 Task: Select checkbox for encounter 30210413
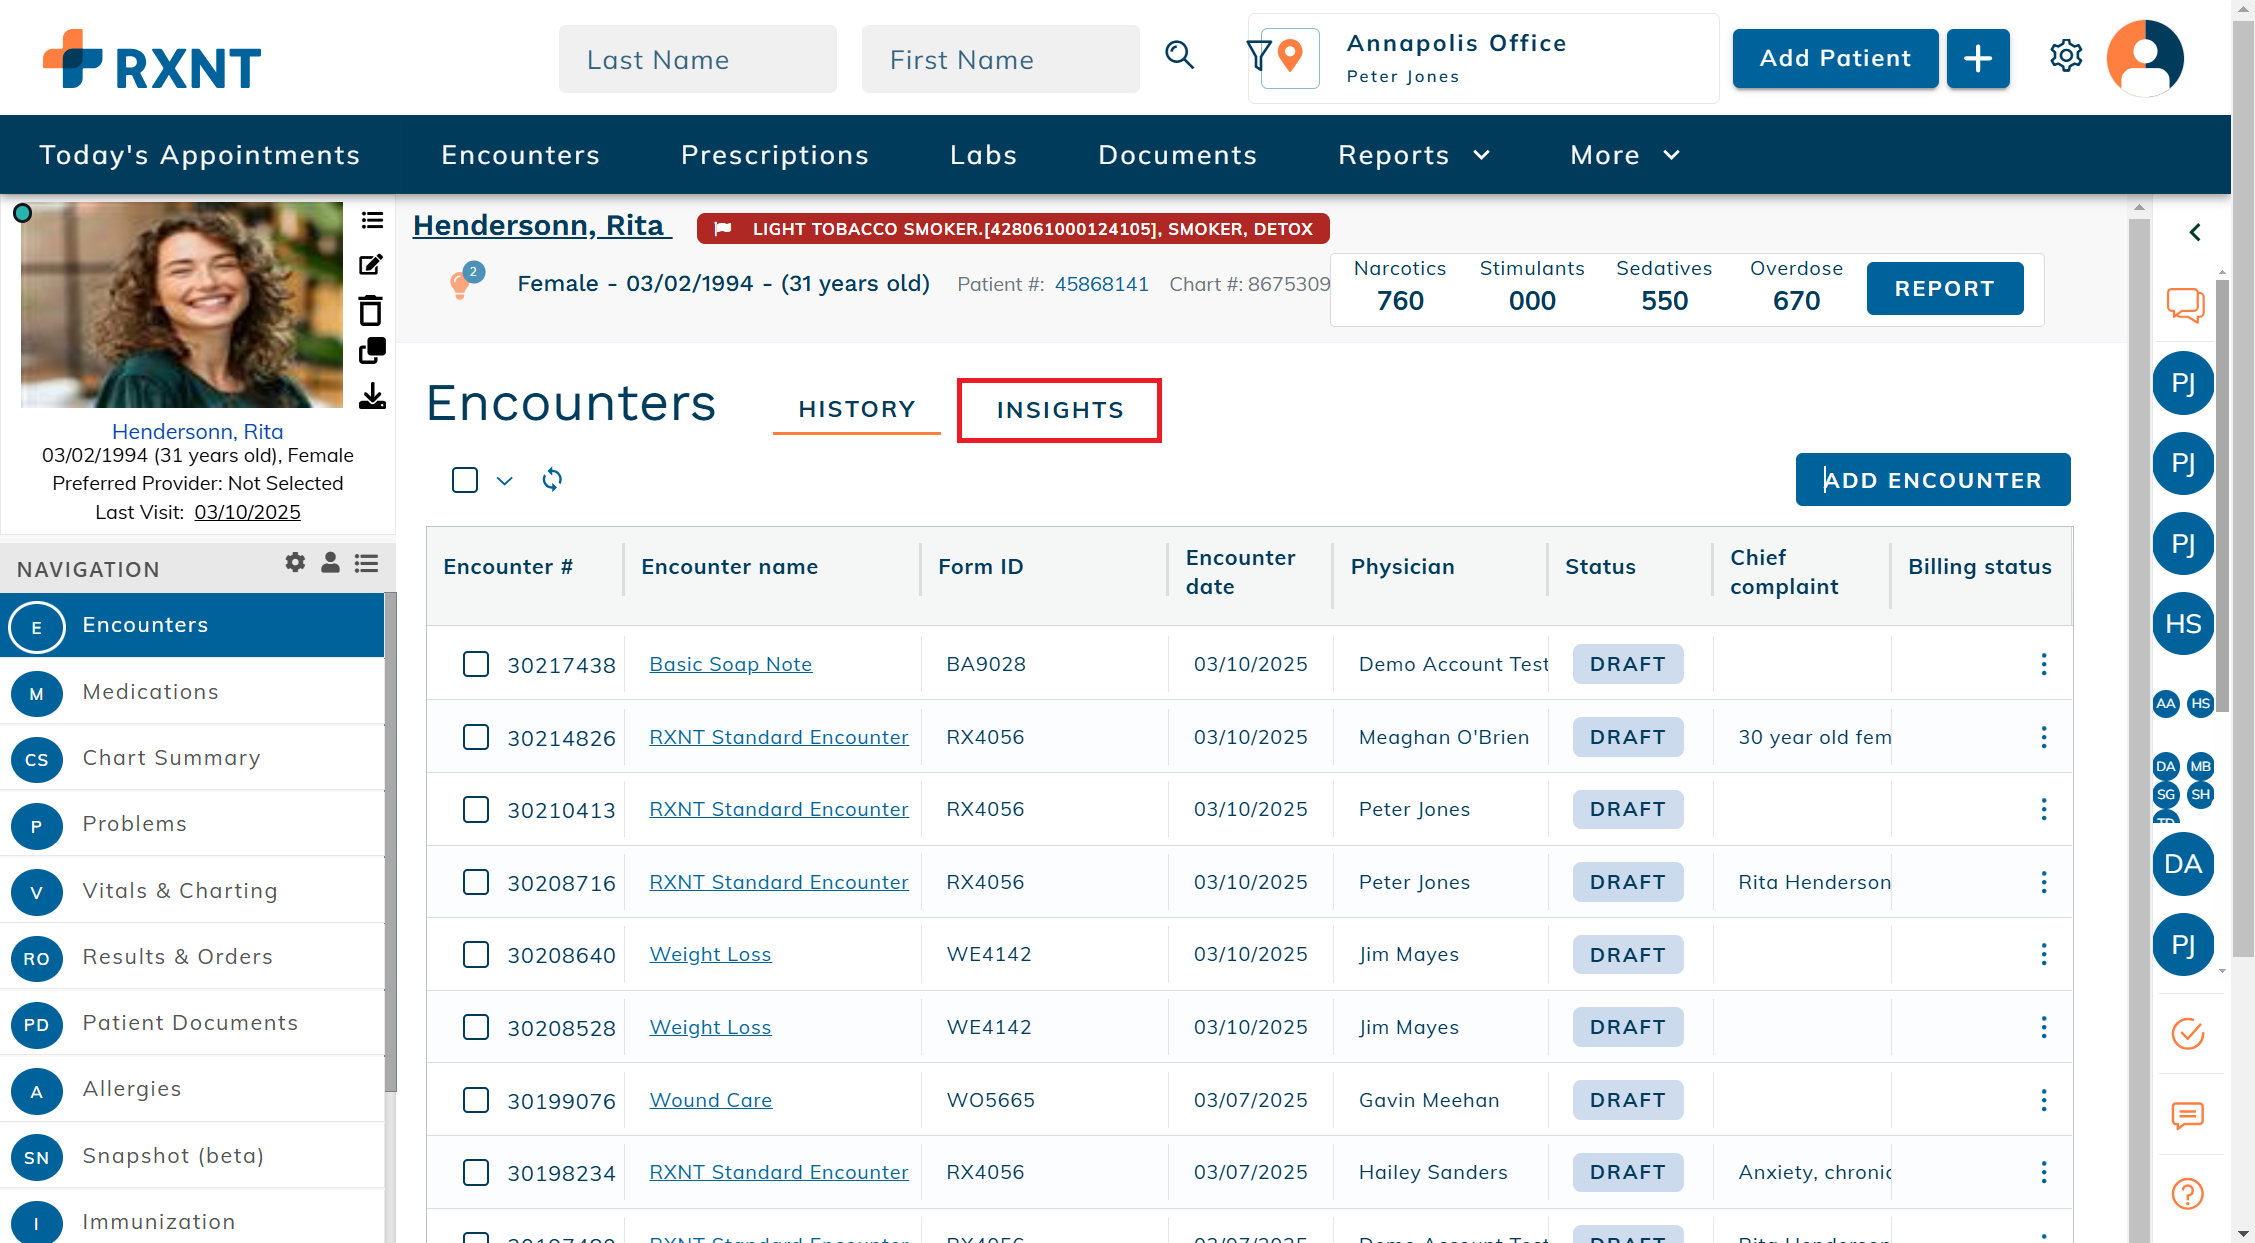(x=476, y=809)
